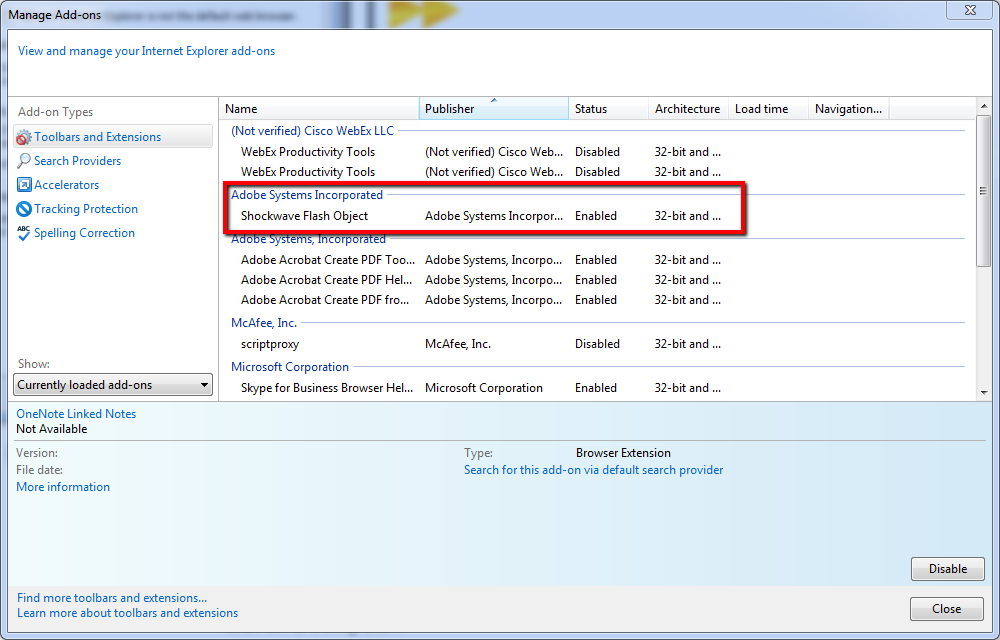The image size is (1000, 640).
Task: Select Toolbars and Extensions add-on type
Action: point(113,136)
